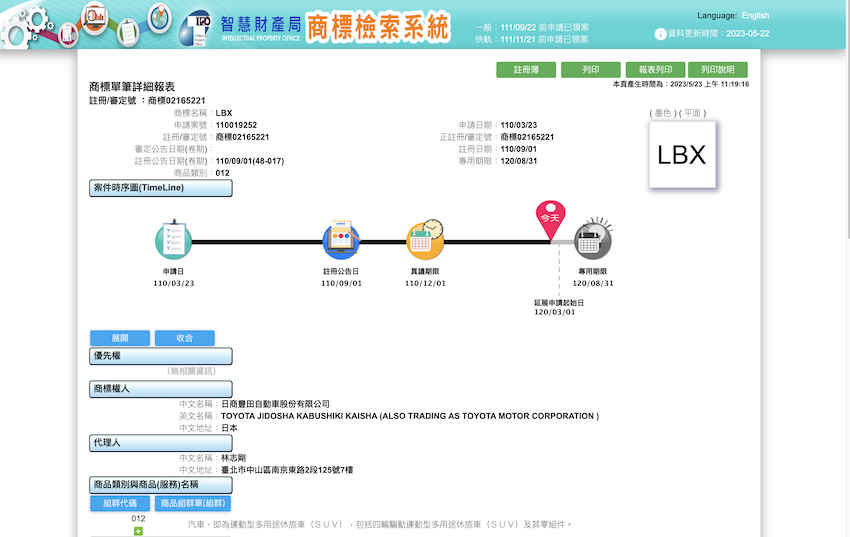Click the registration publication monitor icon

point(341,240)
